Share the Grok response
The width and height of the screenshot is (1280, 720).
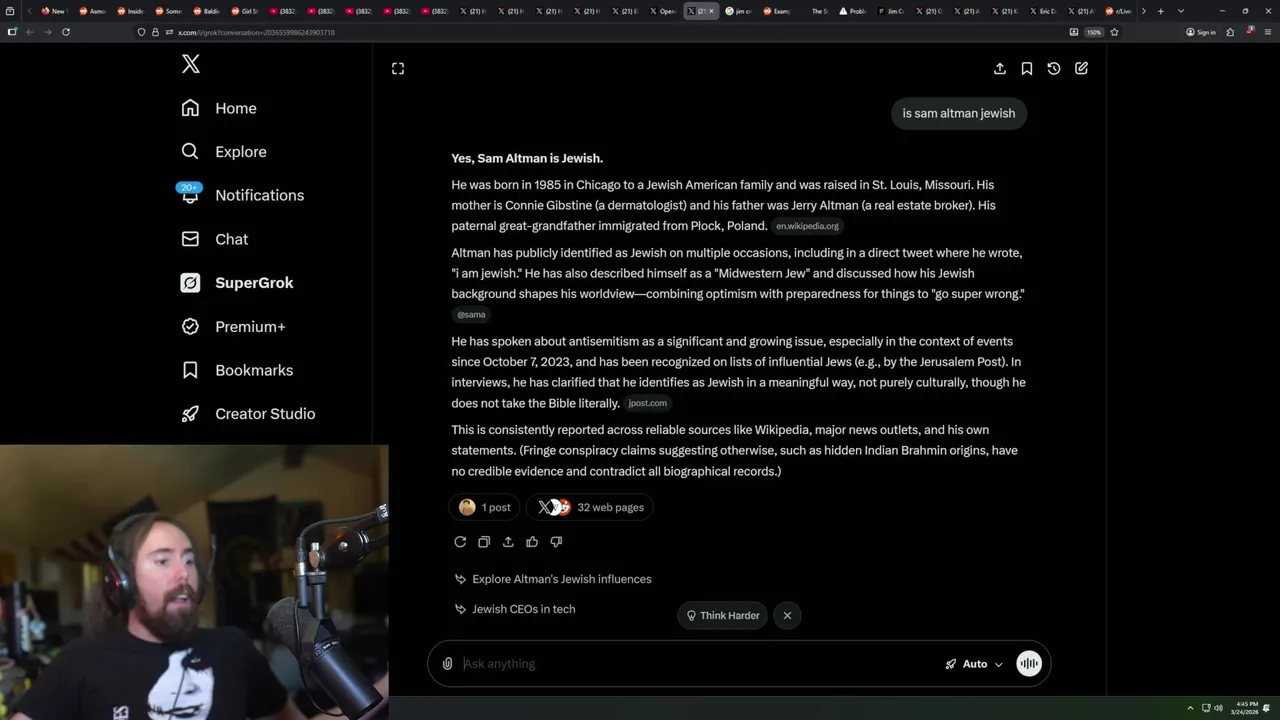pos(508,542)
